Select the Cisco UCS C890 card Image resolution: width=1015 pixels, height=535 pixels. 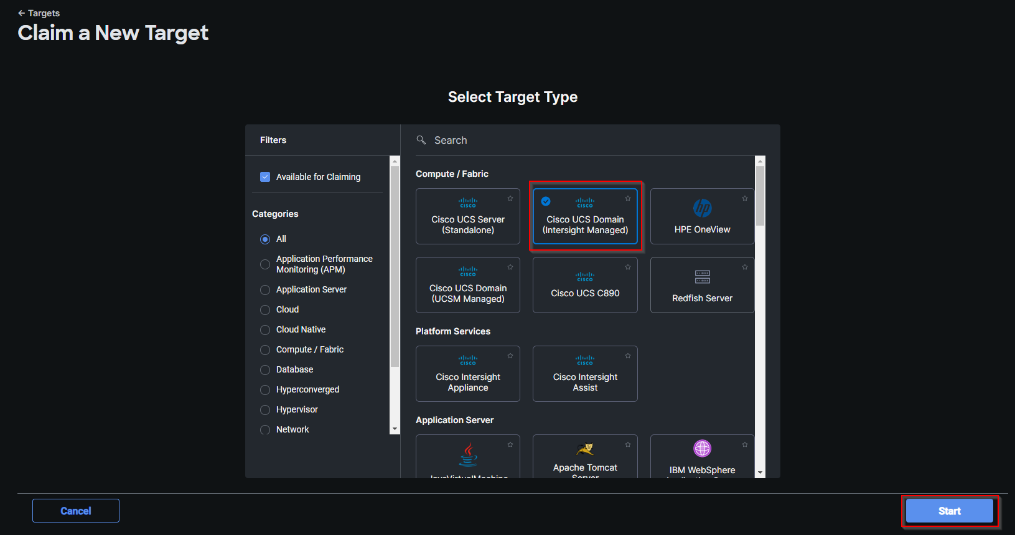pyautogui.click(x=585, y=285)
